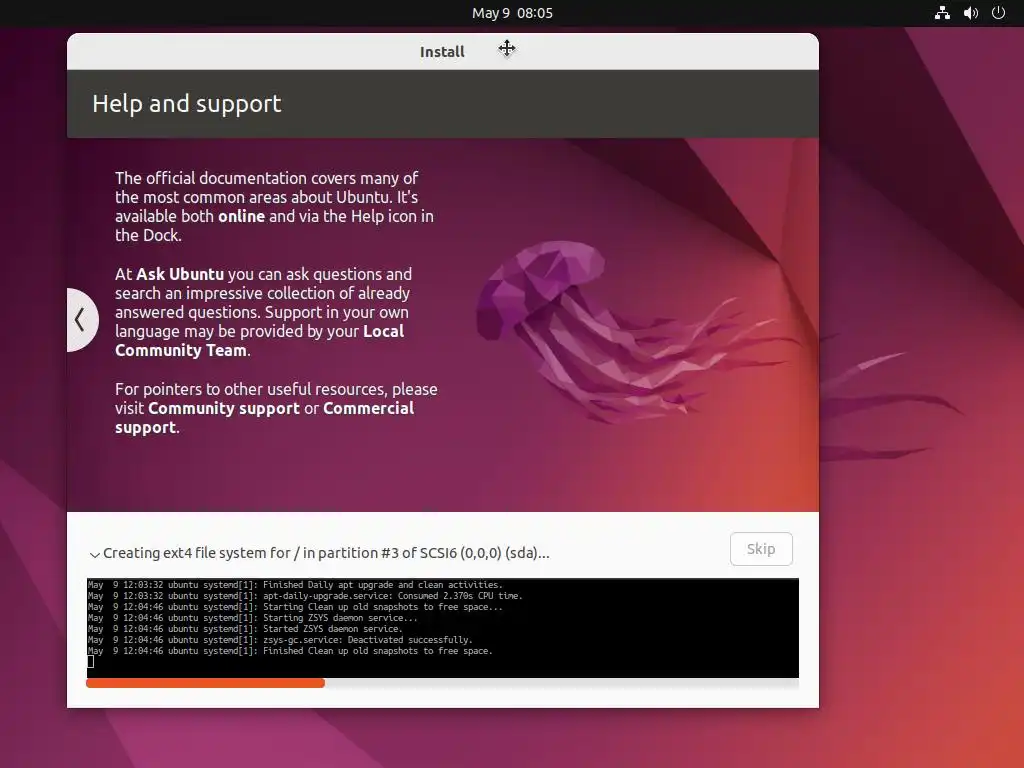This screenshot has width=1024, height=768.
Task: Click the volume speaker icon
Action: pos(970,13)
